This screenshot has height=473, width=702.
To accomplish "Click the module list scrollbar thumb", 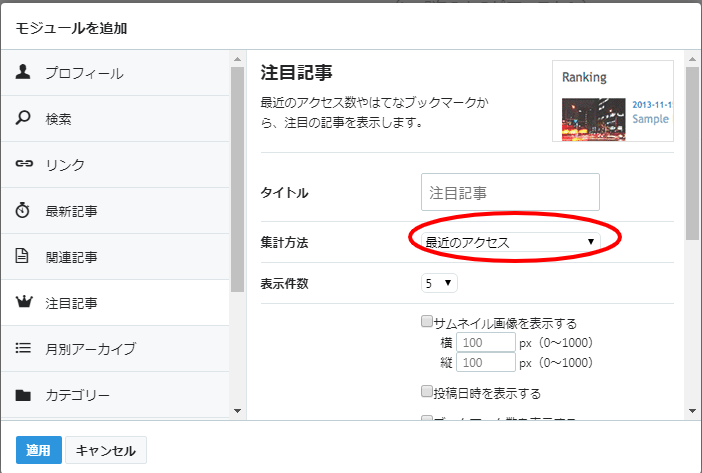I will coord(237,179).
